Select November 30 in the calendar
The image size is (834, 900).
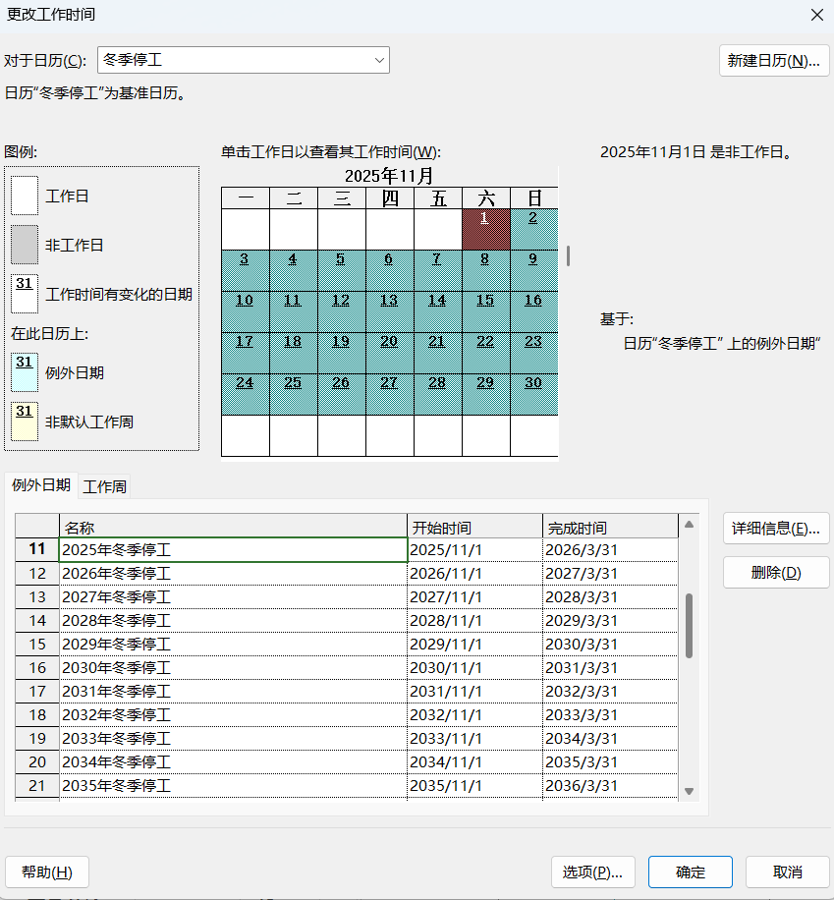click(x=534, y=394)
